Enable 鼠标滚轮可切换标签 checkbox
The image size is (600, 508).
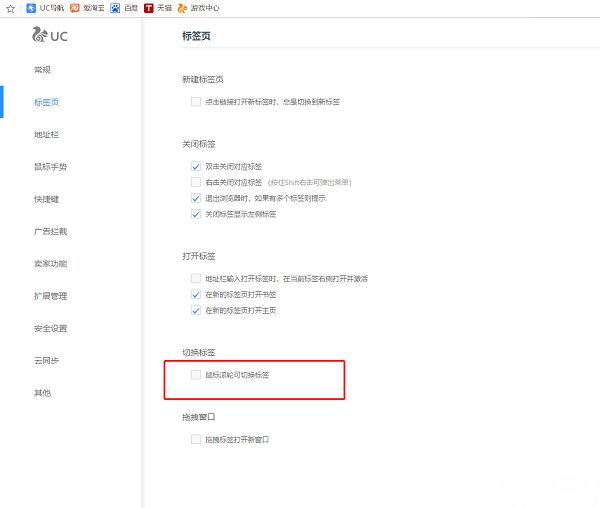[196, 375]
